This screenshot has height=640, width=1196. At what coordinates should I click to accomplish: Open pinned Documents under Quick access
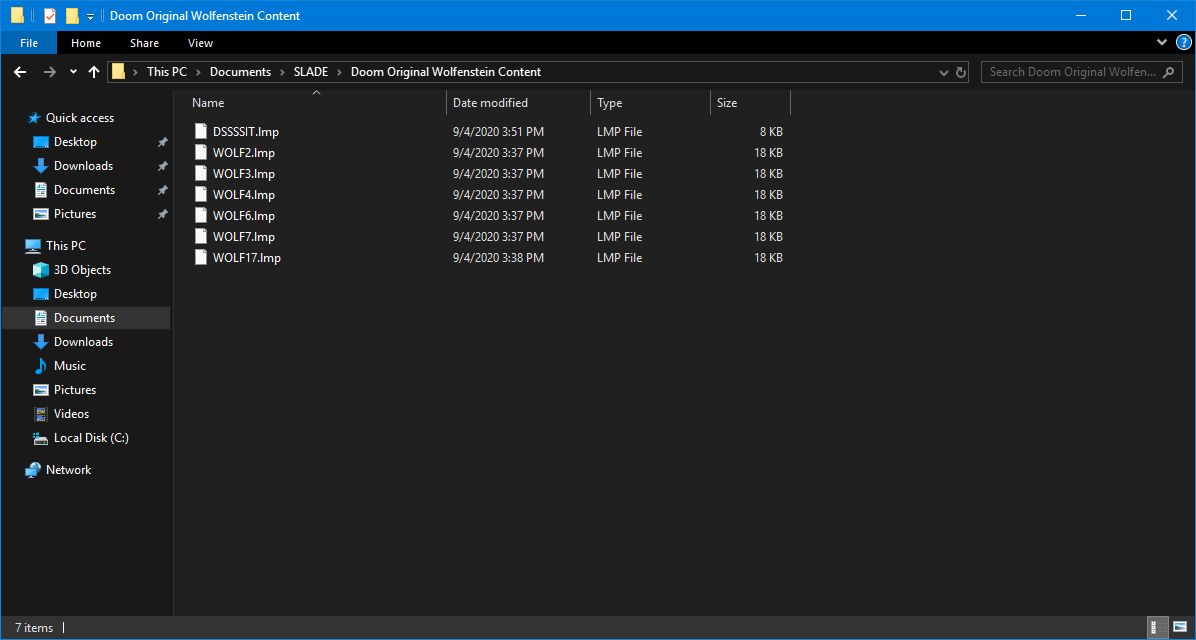tap(84, 190)
